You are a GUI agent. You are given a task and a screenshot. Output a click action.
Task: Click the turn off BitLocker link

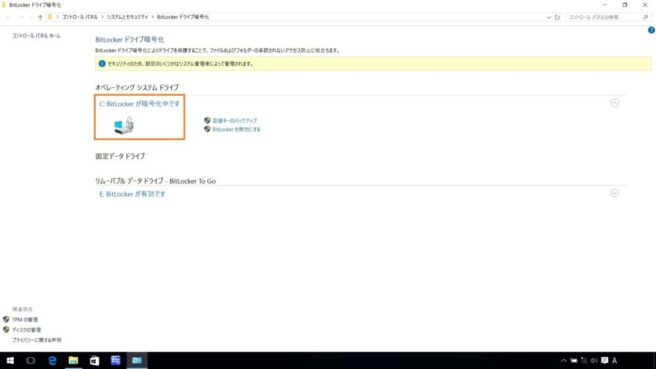pos(236,129)
